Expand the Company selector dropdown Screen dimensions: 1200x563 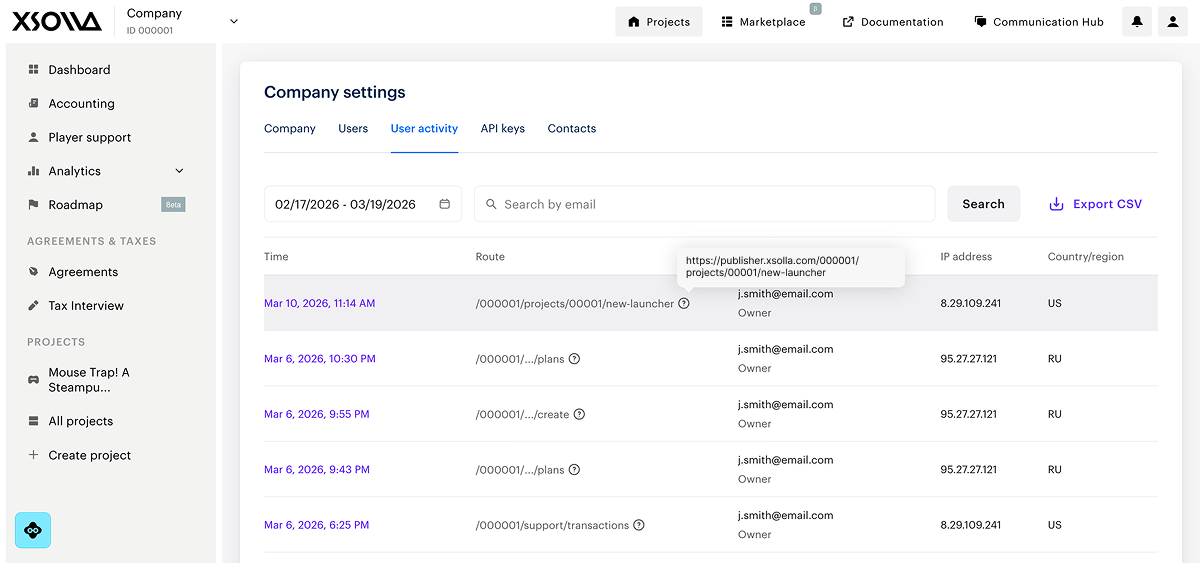pos(234,21)
